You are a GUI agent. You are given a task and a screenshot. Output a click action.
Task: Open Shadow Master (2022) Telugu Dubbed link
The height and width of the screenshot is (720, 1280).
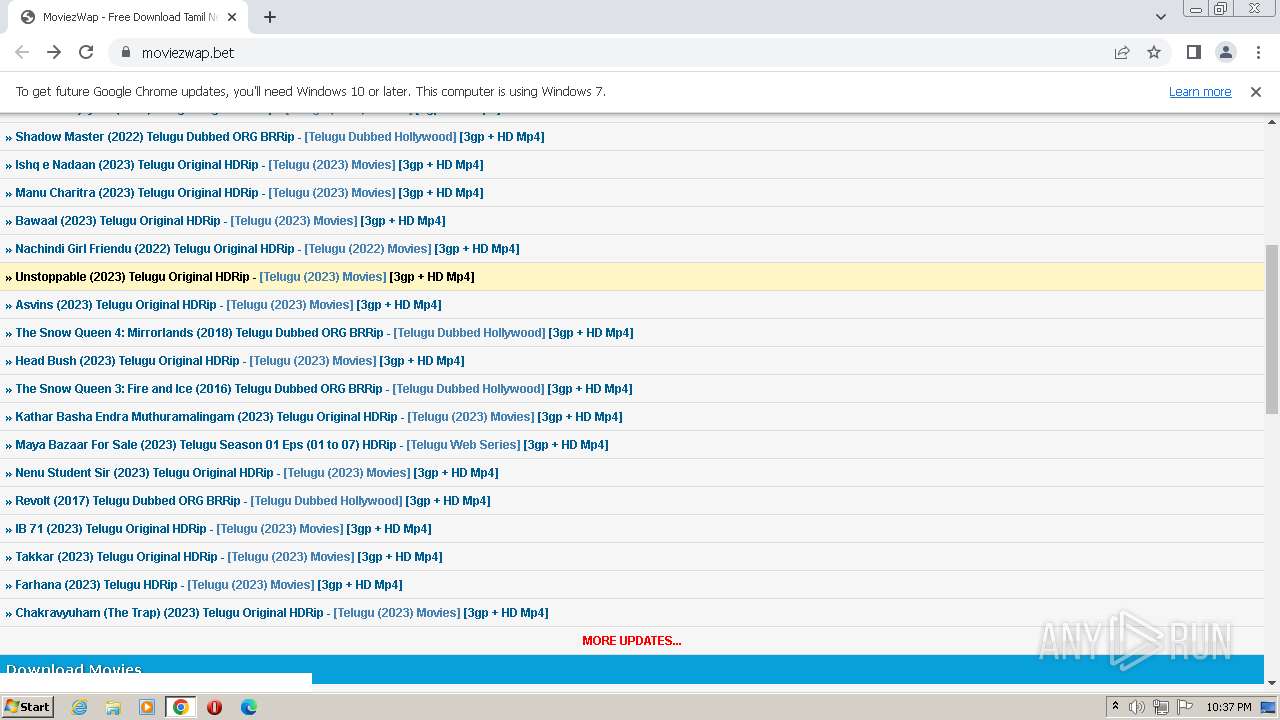[x=154, y=137]
